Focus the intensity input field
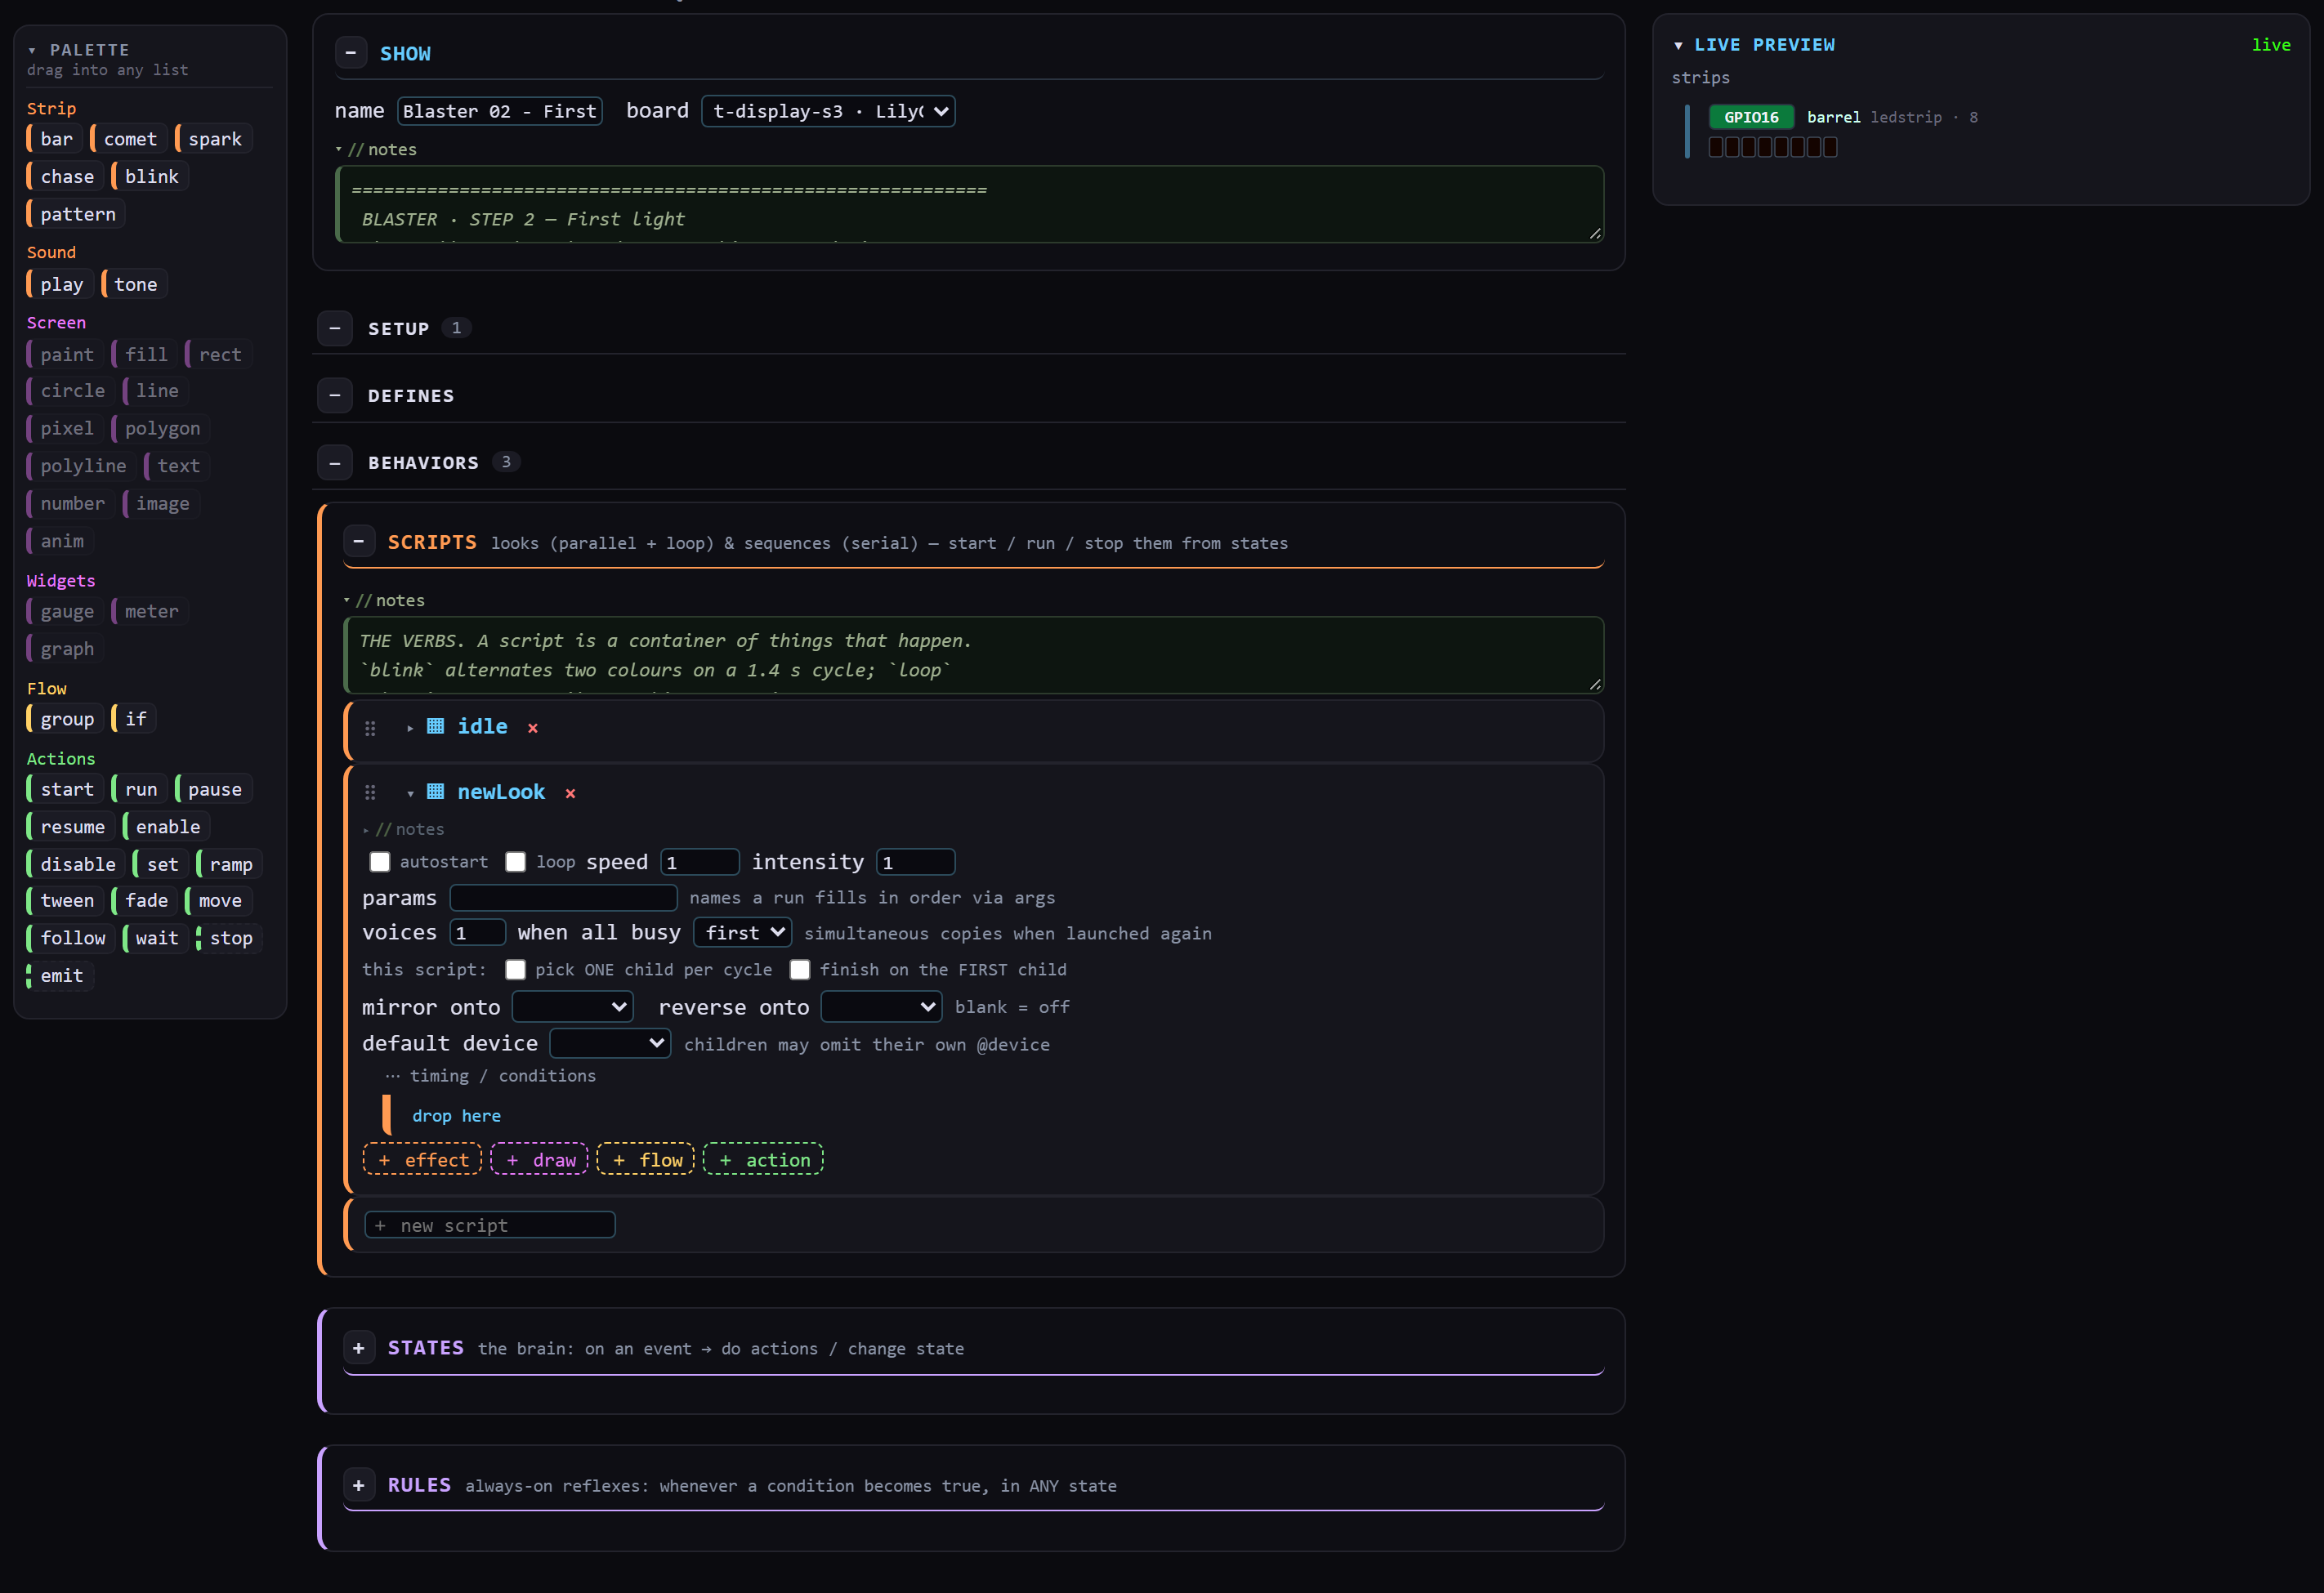Viewport: 2324px width, 1593px height. 916,862
